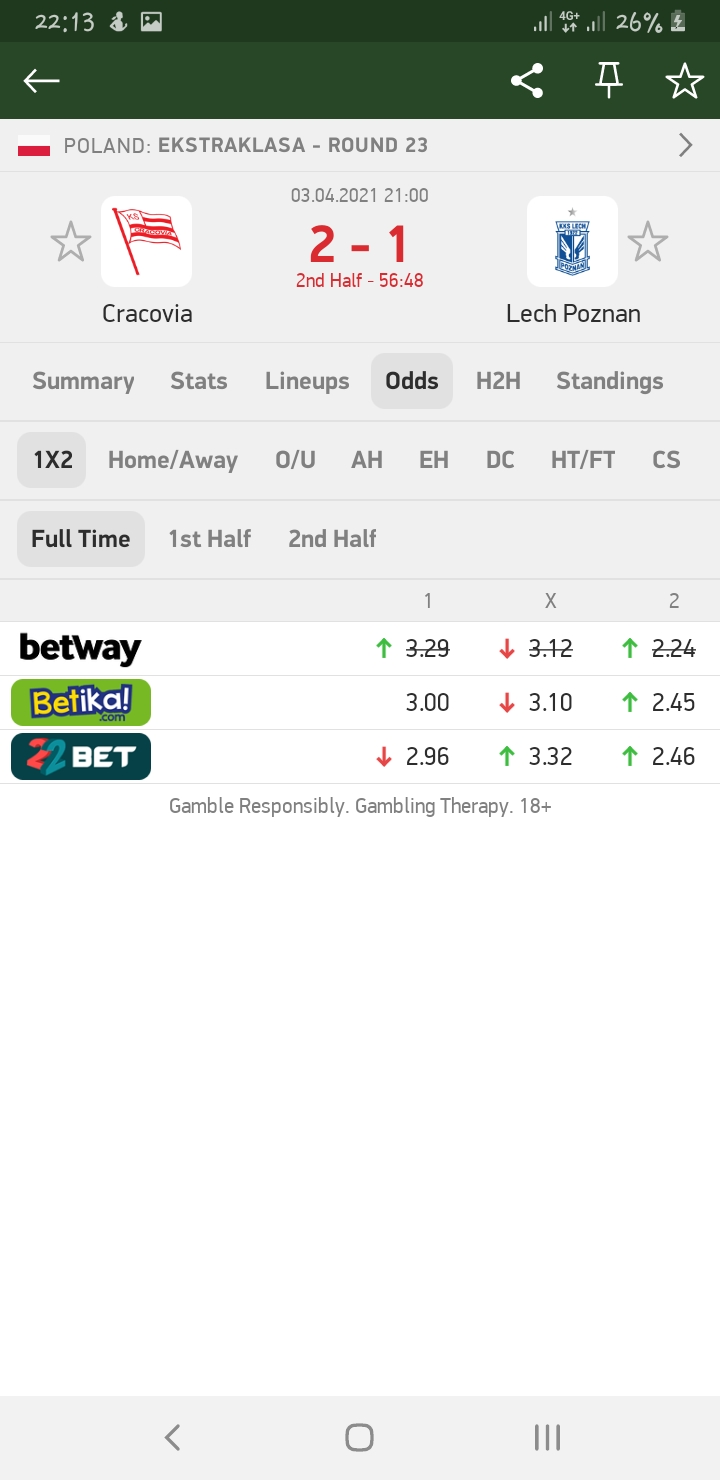Favorite Cracovia team star

coord(71,242)
